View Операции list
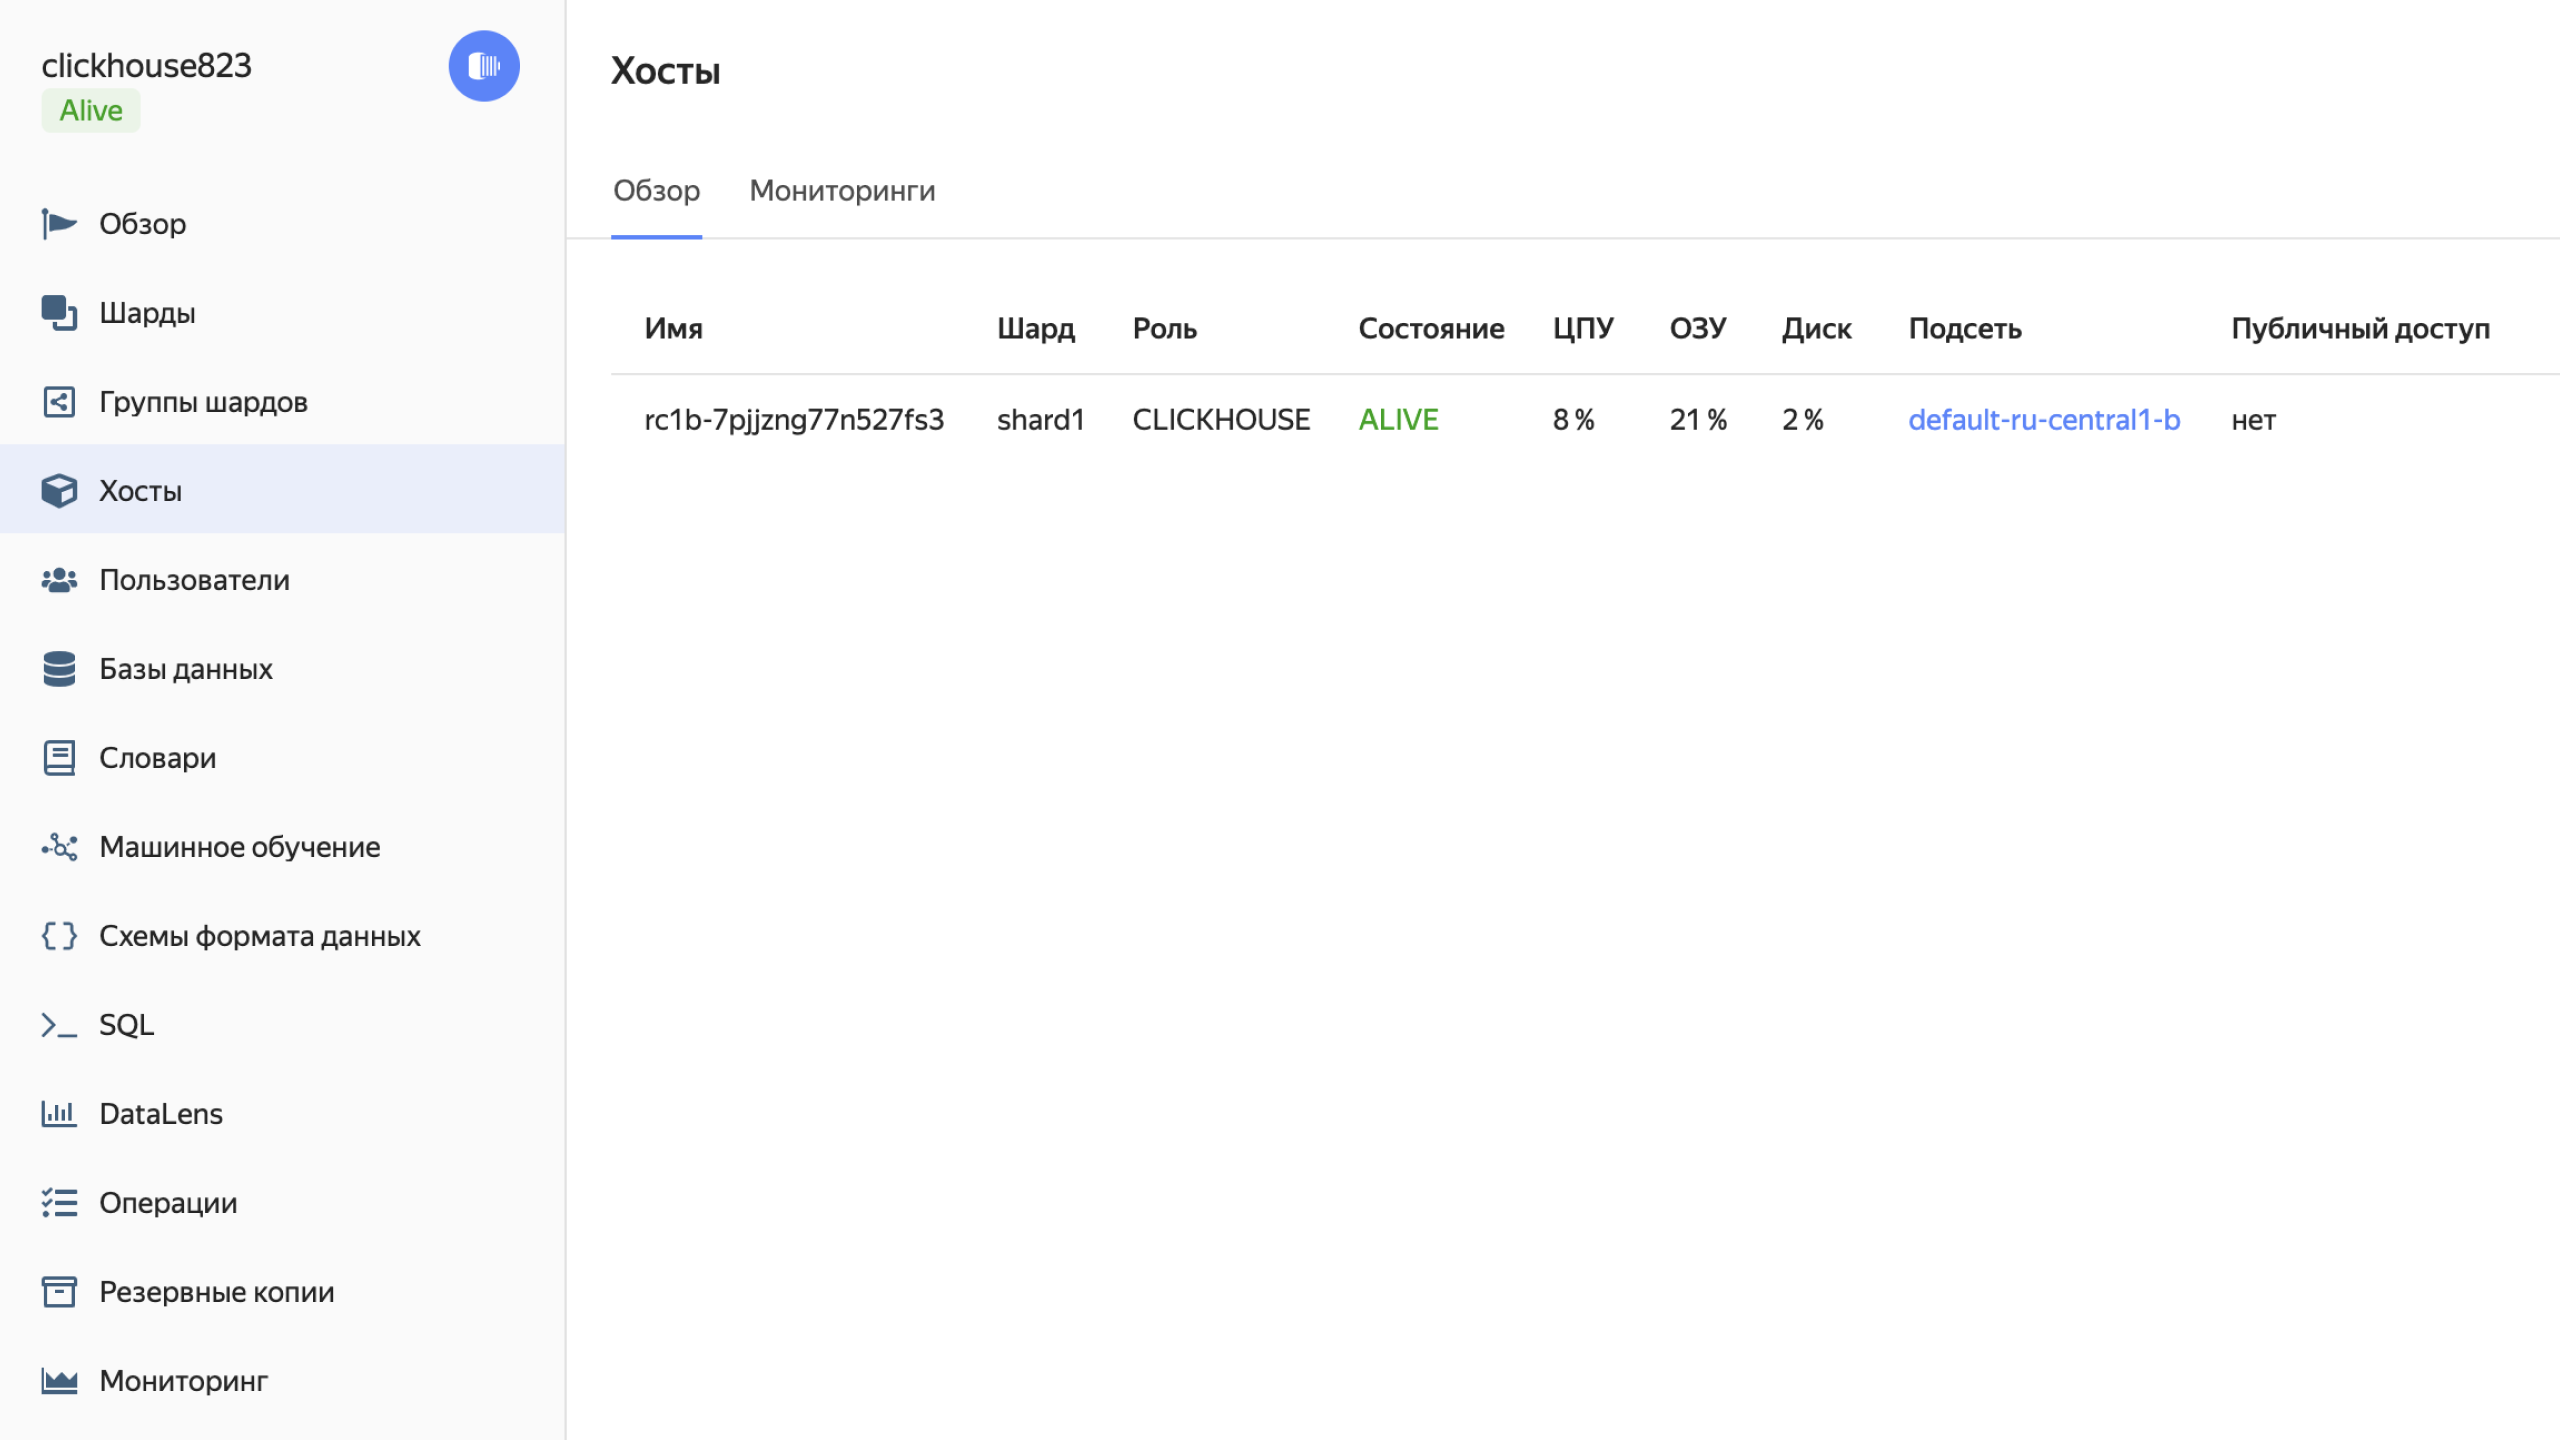Screen dimensions: 2560x1440 click(x=282, y=1203)
